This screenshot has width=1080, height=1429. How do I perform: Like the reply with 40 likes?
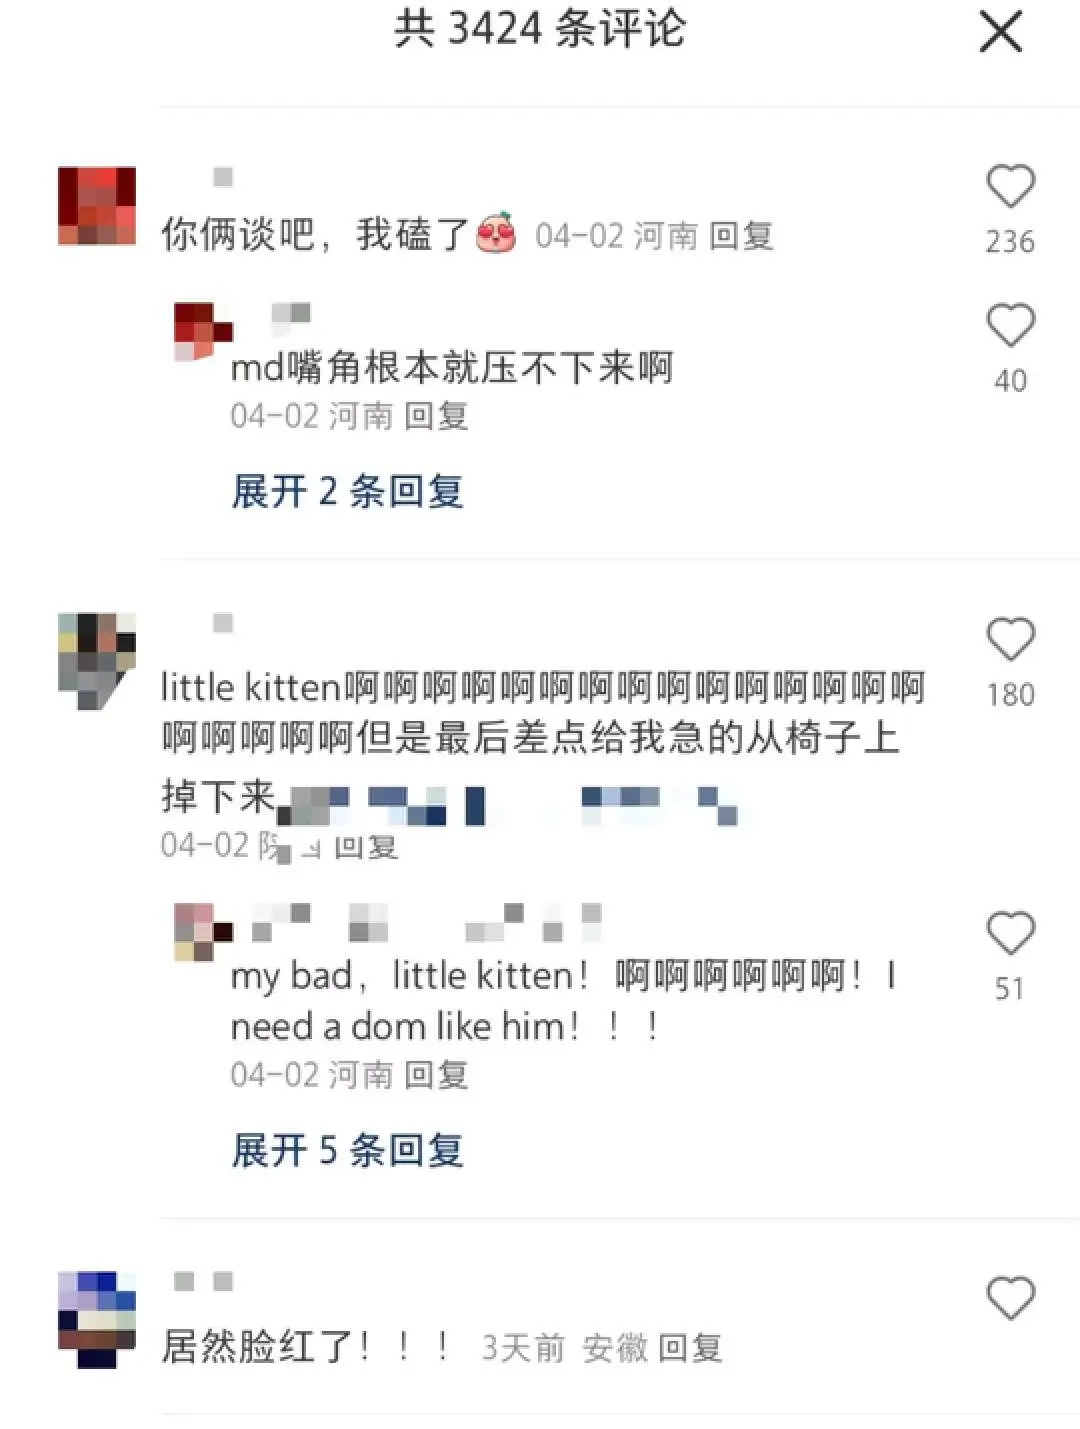click(x=1010, y=326)
